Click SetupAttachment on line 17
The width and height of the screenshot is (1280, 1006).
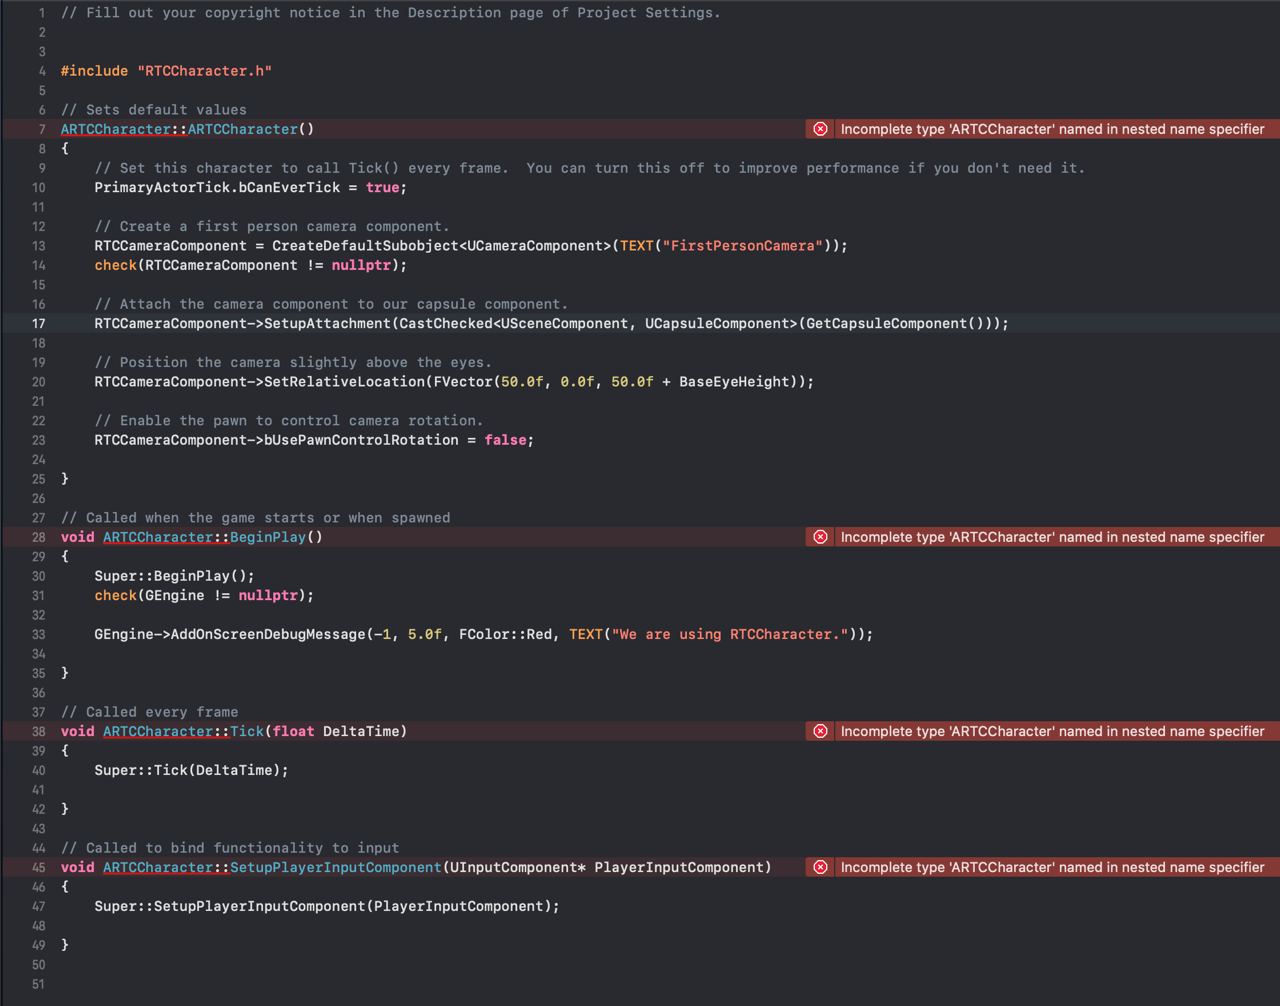tap(327, 323)
